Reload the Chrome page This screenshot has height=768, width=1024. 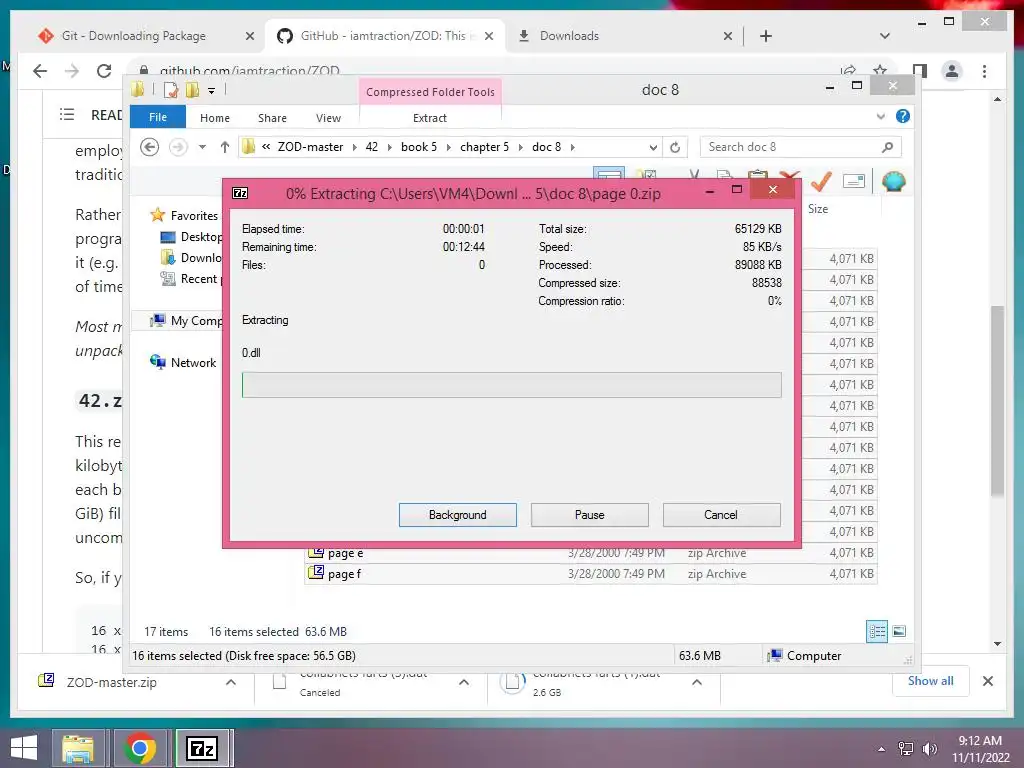[x=104, y=71]
